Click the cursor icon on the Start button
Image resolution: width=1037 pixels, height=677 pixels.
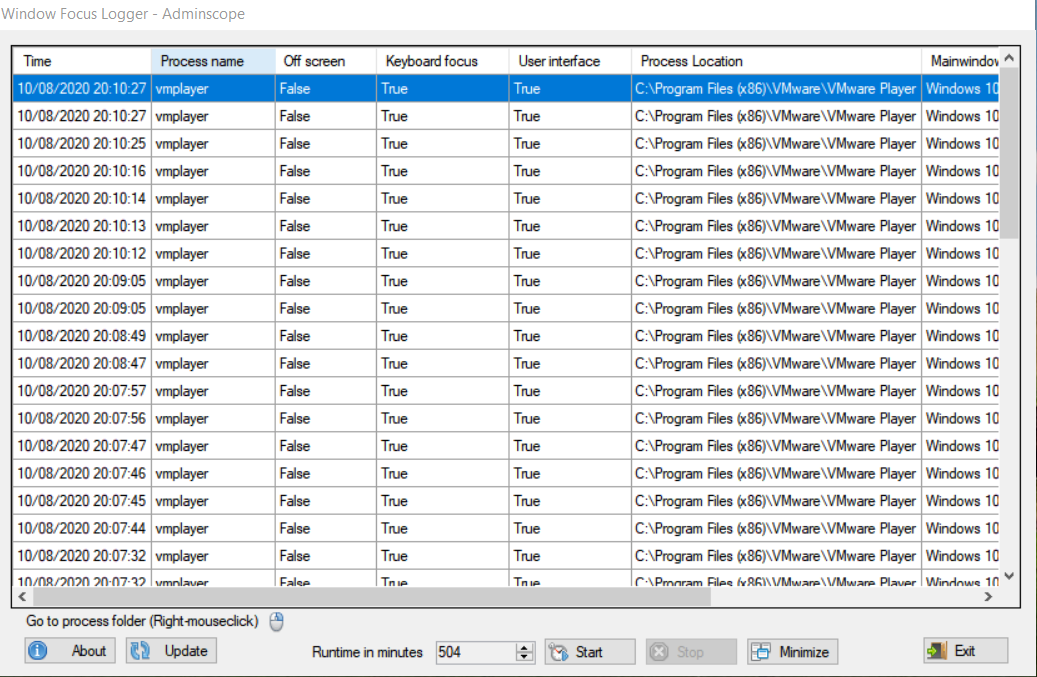(x=558, y=651)
